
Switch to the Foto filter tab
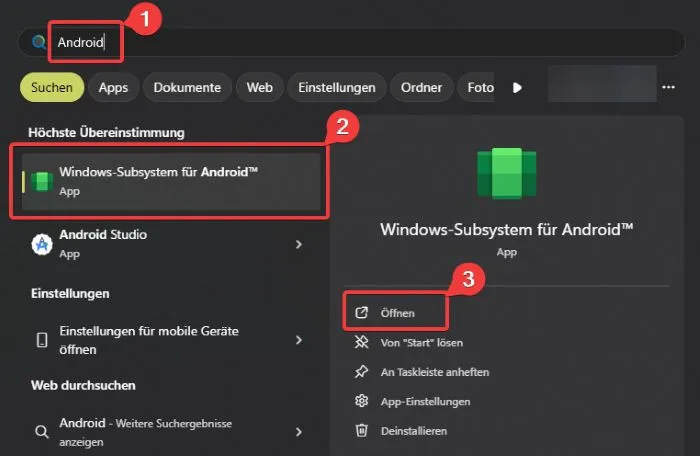click(478, 88)
